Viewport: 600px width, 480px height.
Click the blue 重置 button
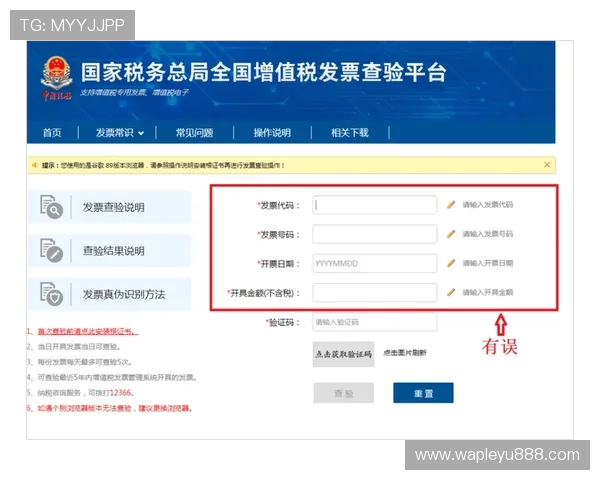tap(423, 393)
